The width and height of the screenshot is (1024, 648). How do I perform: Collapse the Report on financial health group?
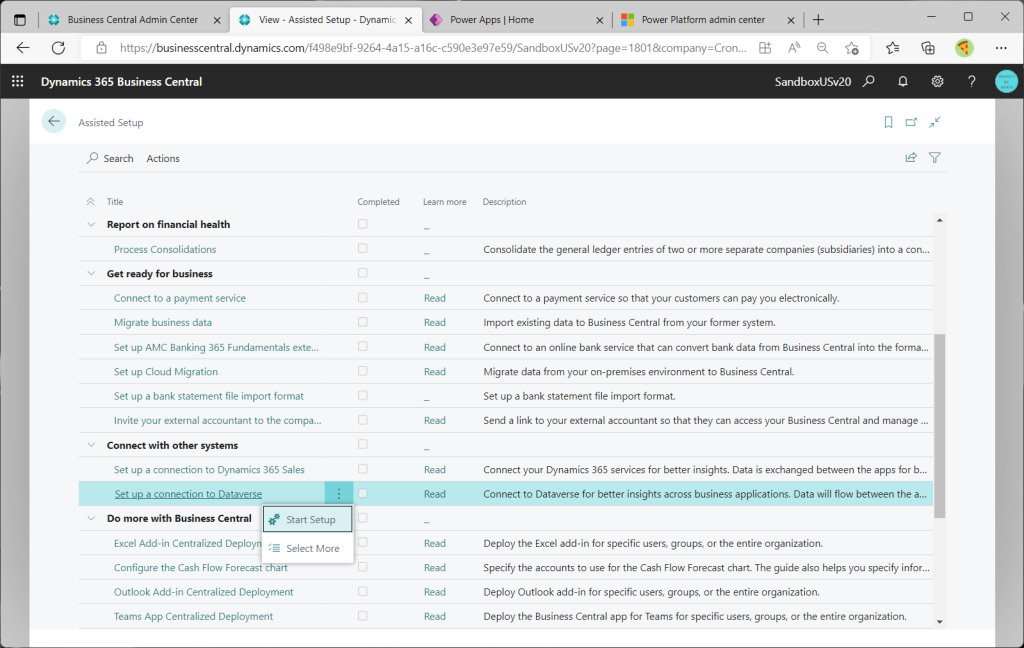point(91,224)
